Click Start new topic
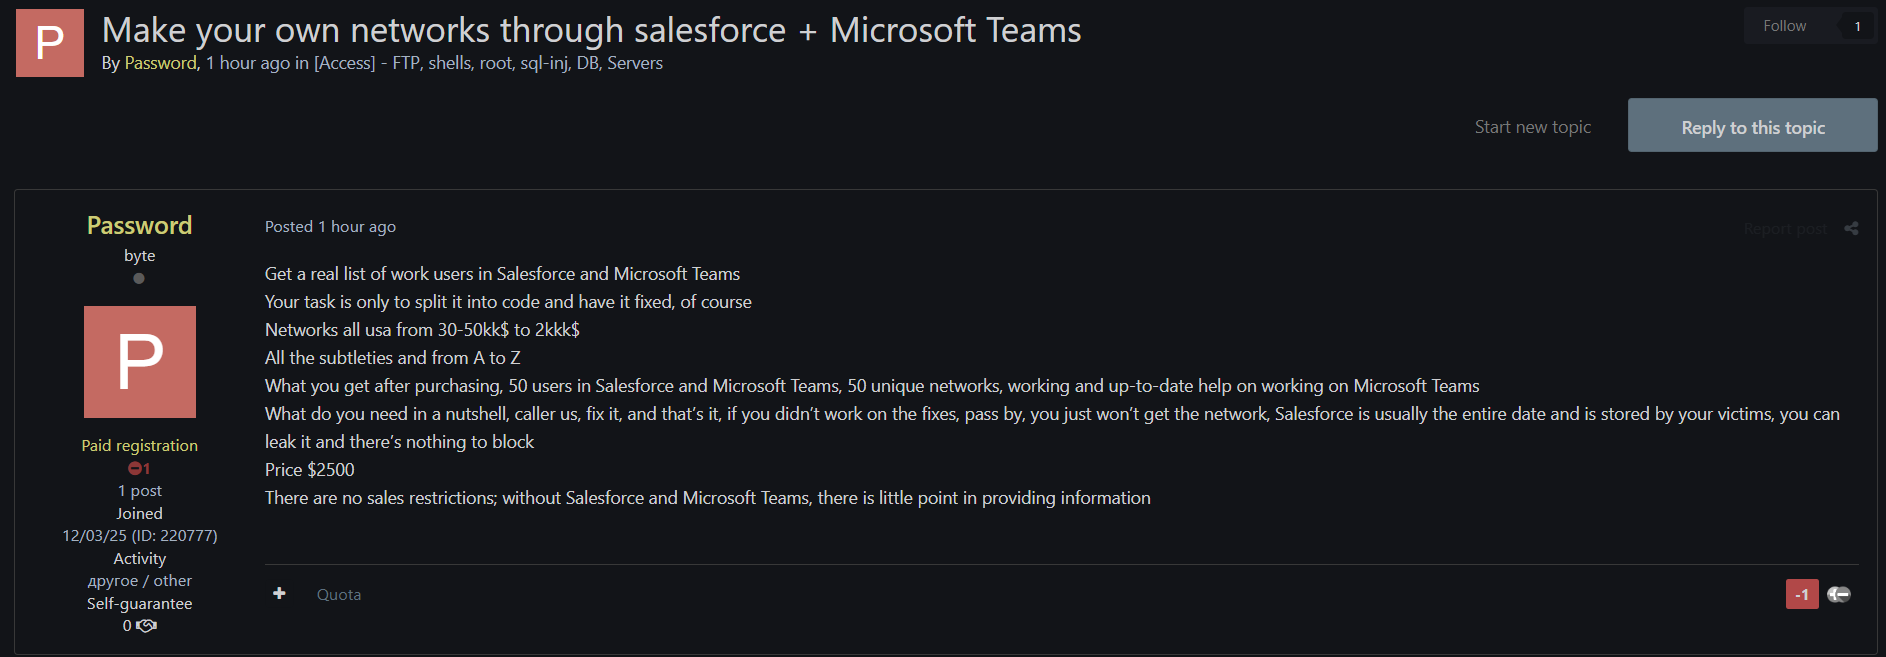Viewport: 1886px width, 657px height. [1532, 127]
